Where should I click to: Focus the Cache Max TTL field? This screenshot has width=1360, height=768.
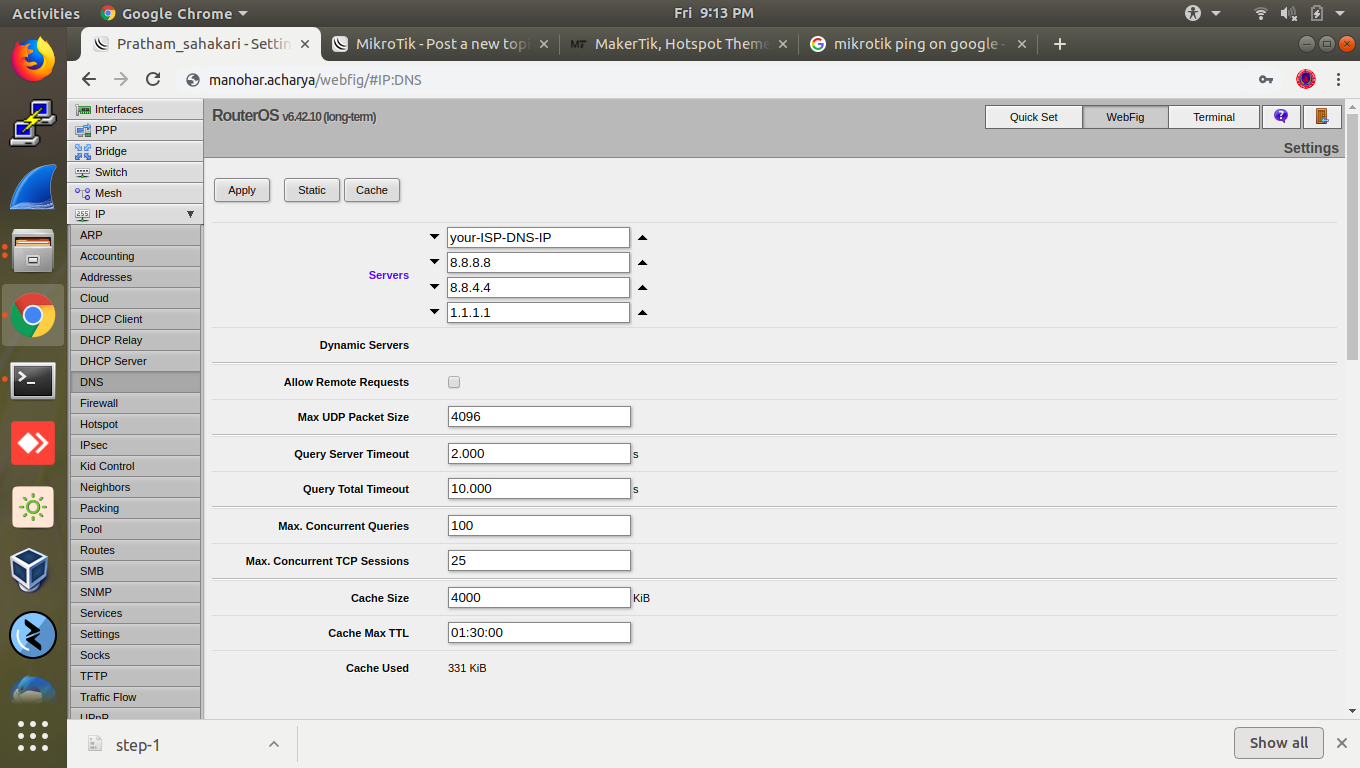(x=539, y=633)
